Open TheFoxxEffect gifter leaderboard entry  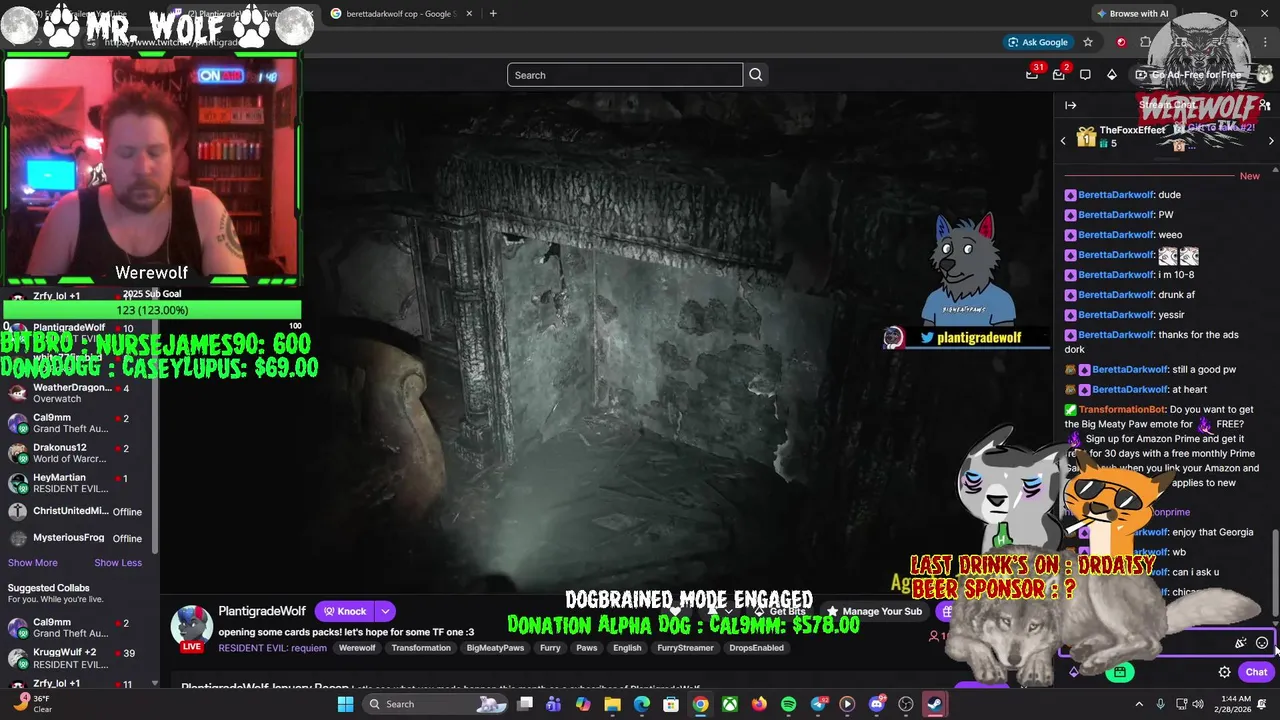click(x=1120, y=137)
